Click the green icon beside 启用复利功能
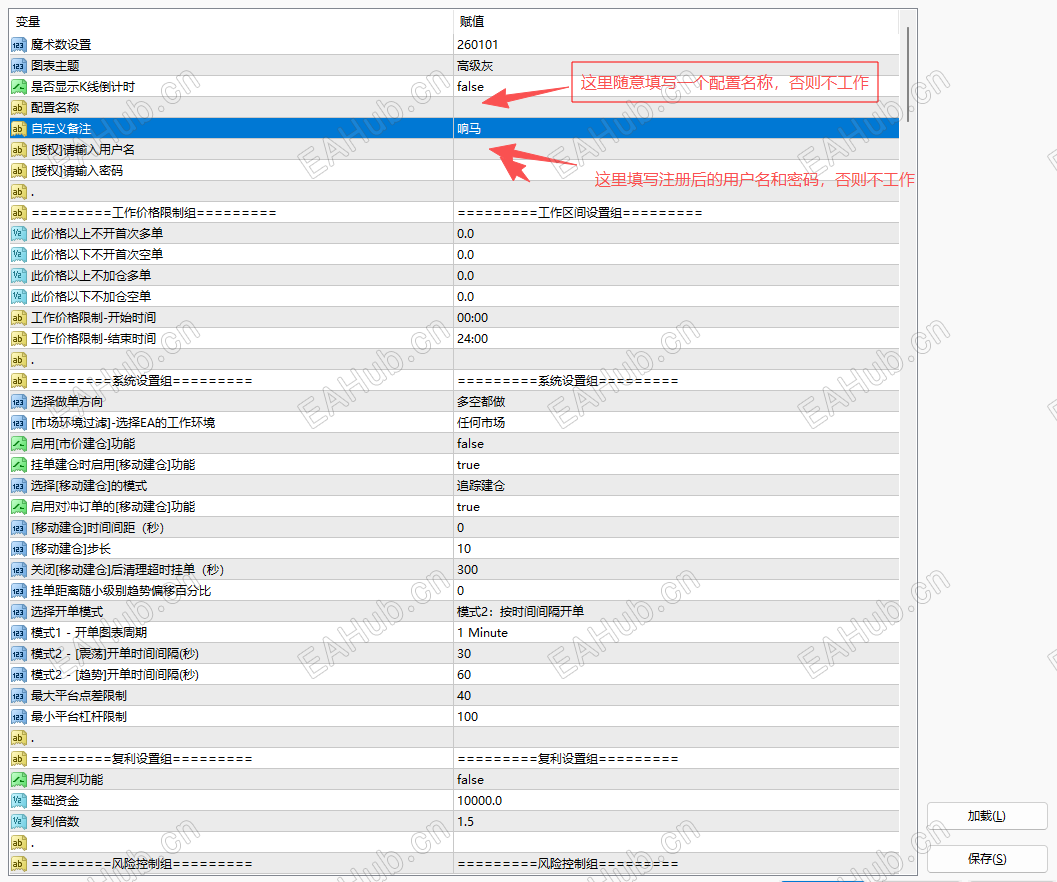Viewport: 1057px width, 882px height. pyautogui.click(x=17, y=779)
